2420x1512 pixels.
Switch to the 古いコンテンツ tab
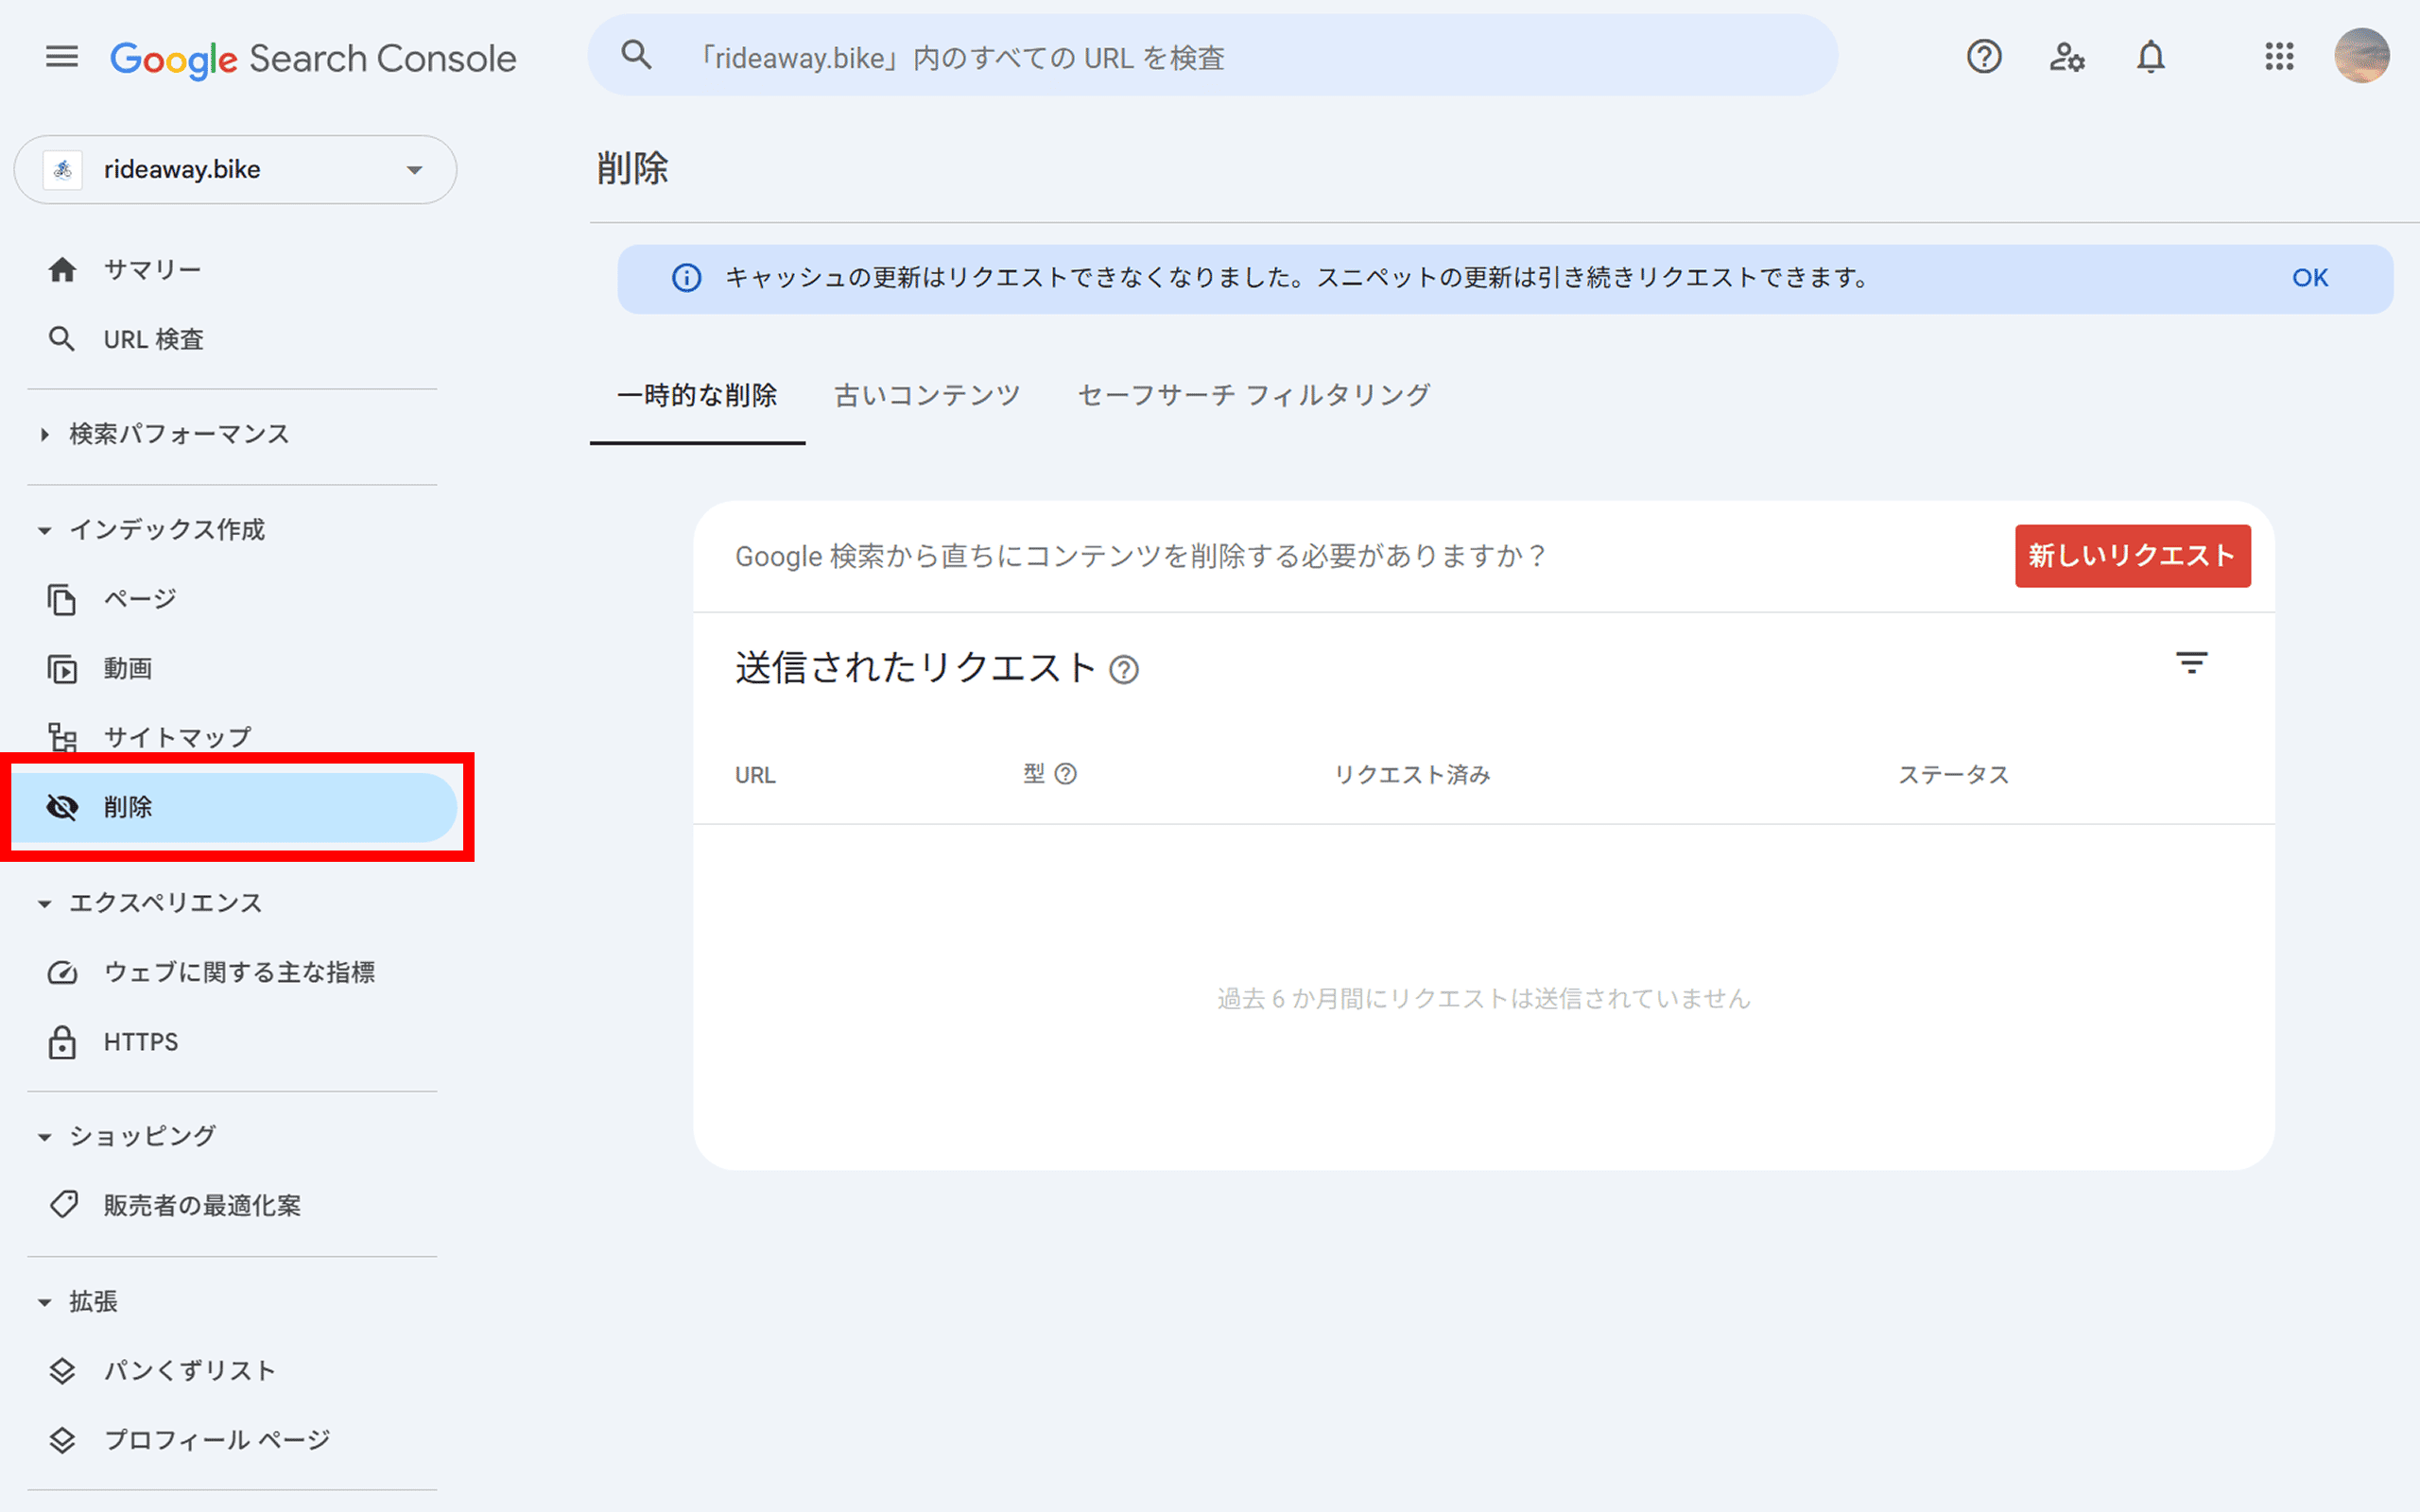[x=927, y=396]
